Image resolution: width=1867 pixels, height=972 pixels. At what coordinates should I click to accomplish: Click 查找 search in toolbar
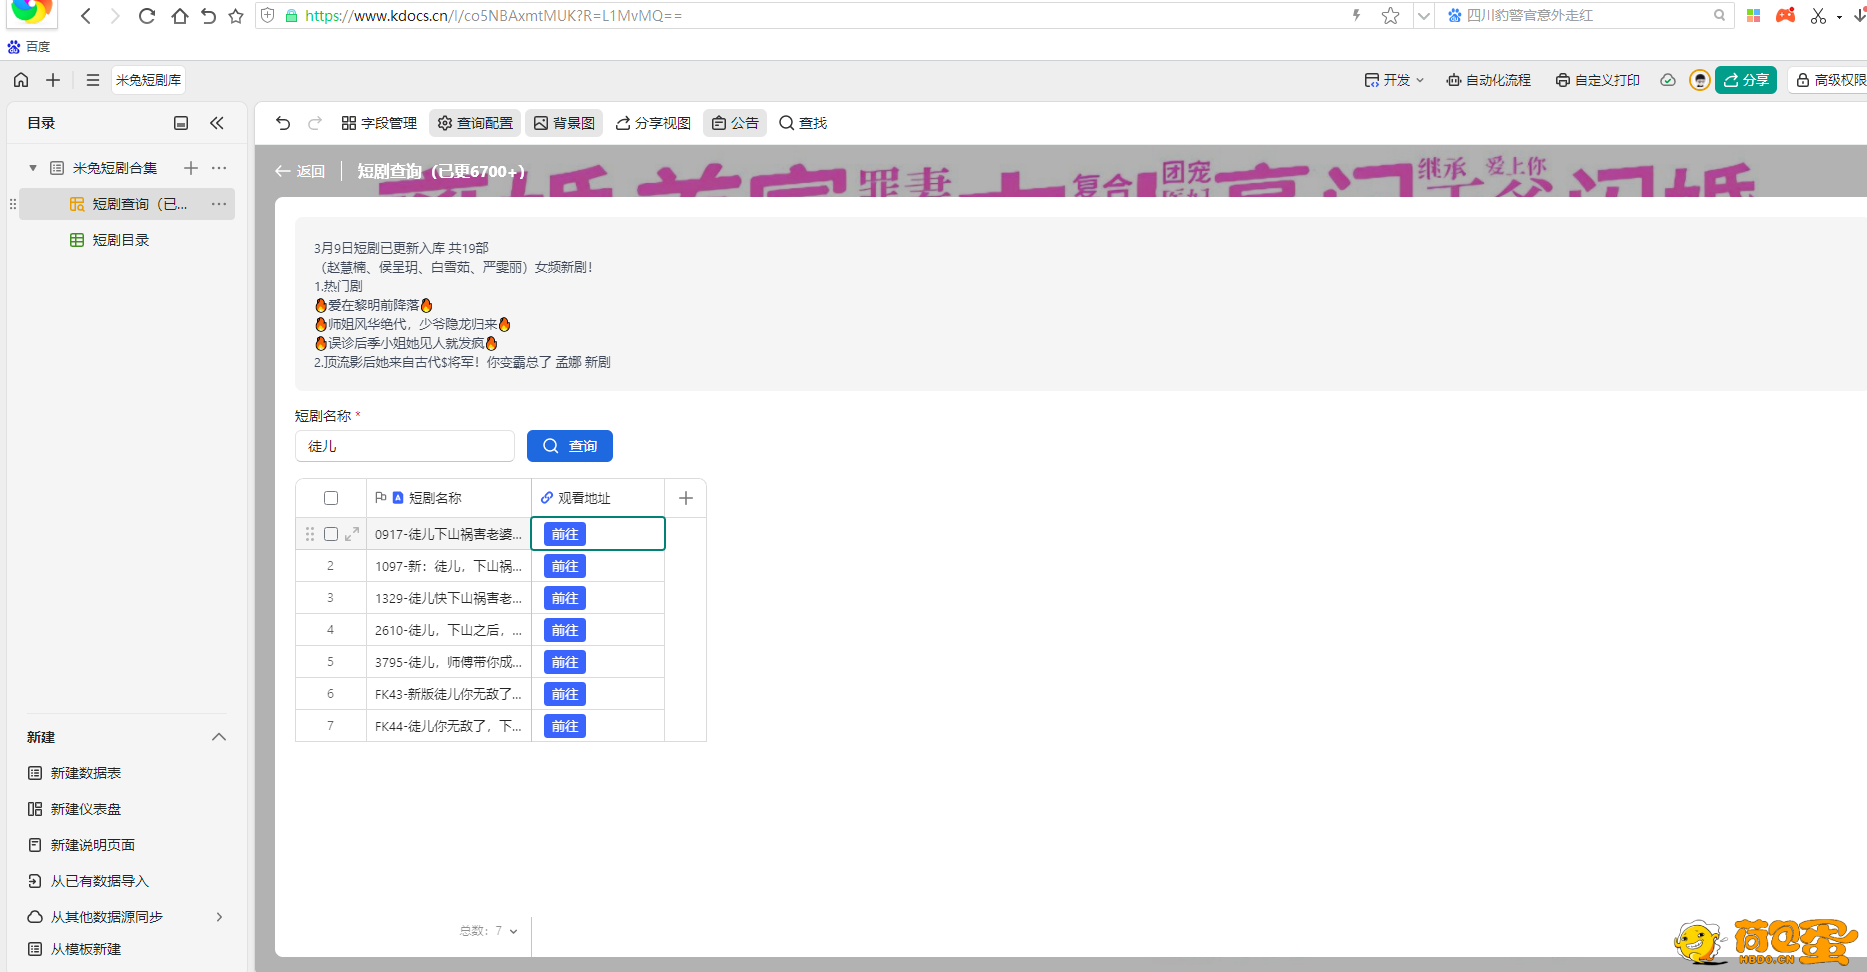point(803,123)
